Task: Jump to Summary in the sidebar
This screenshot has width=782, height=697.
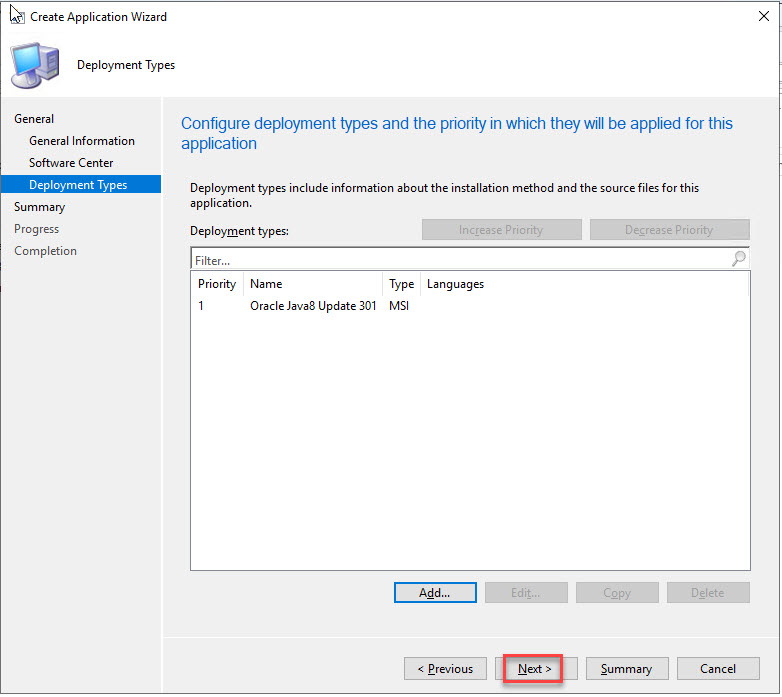Action: pyautogui.click(x=39, y=207)
